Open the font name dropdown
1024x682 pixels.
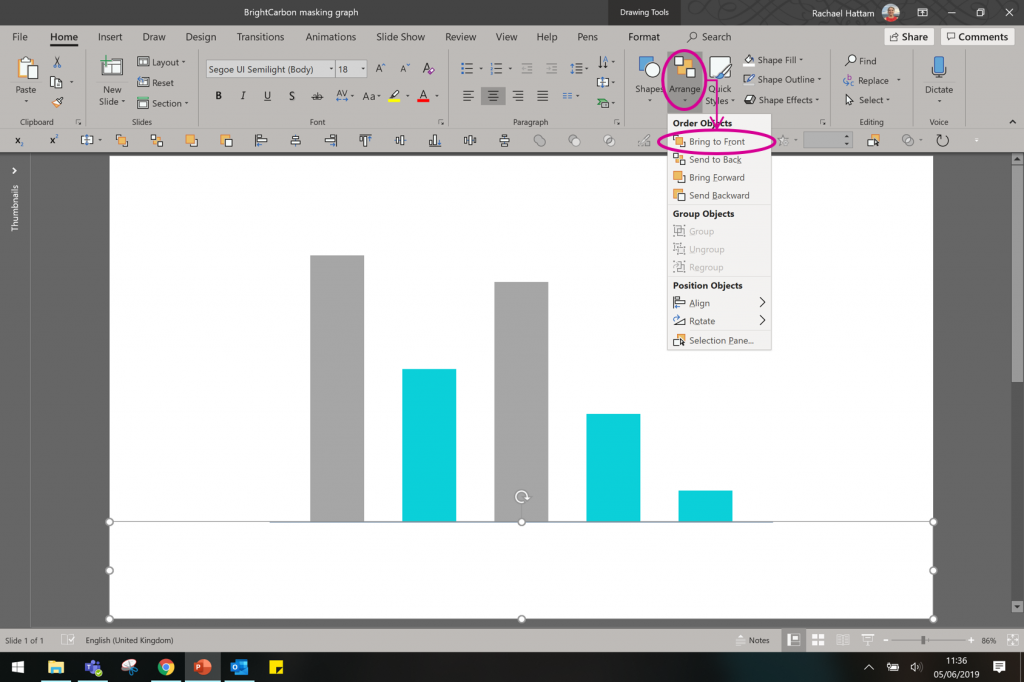coord(330,68)
